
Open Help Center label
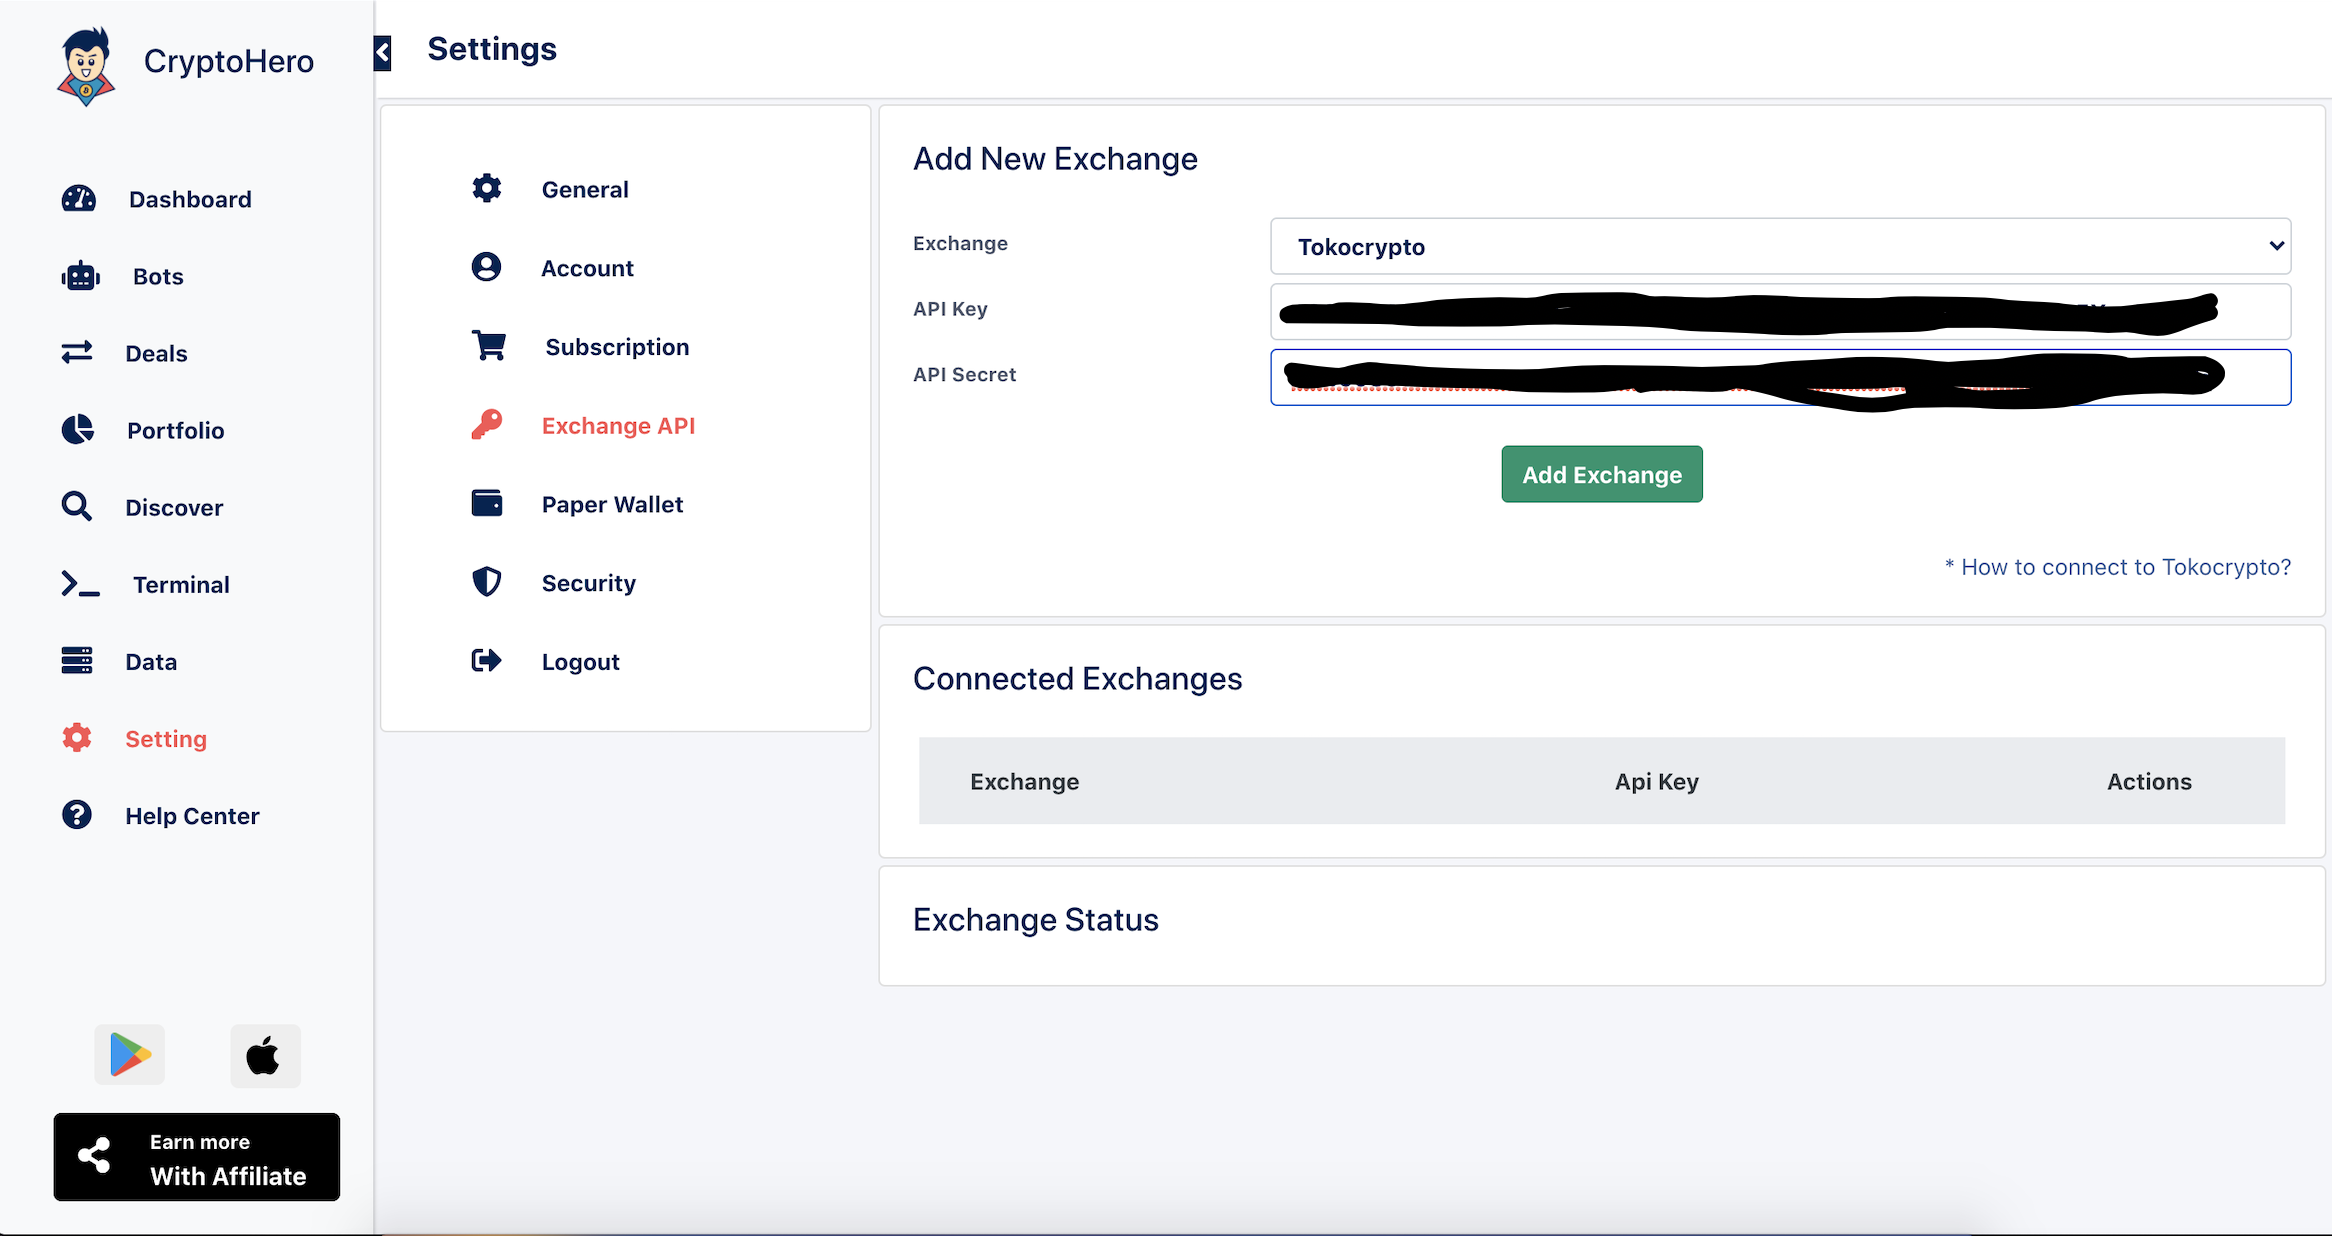[192, 816]
